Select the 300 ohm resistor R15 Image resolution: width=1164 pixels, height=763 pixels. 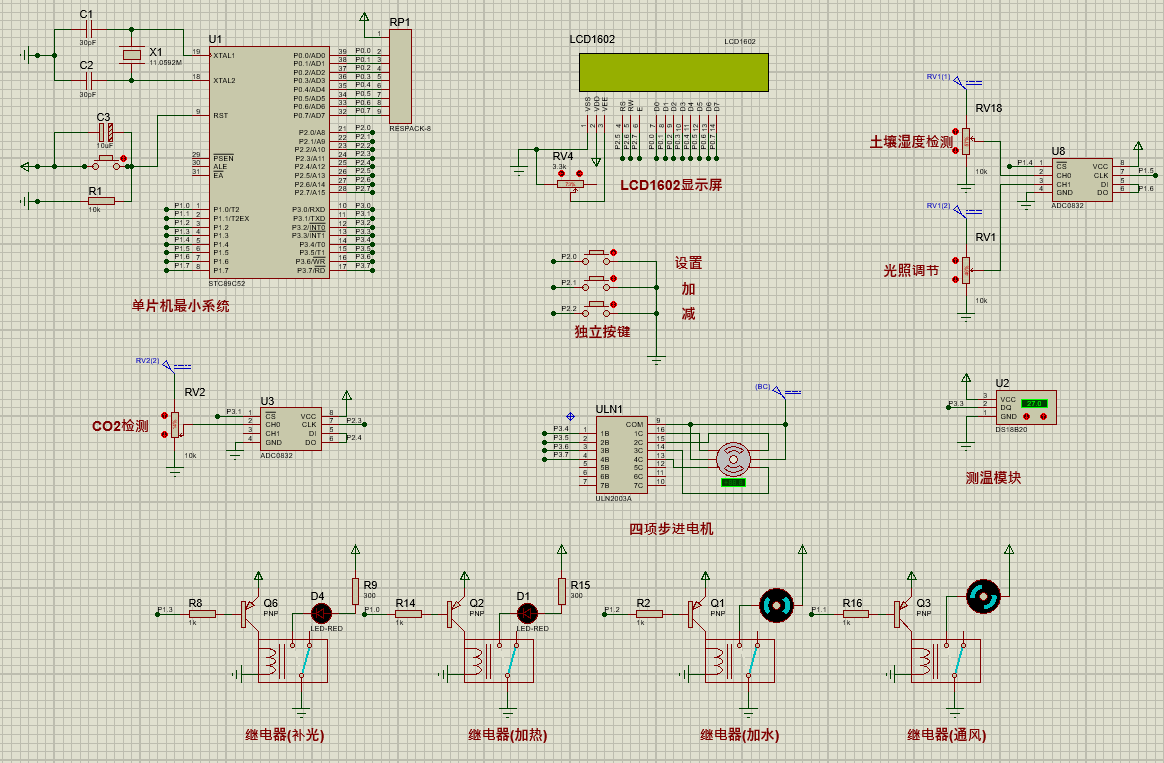(x=562, y=592)
